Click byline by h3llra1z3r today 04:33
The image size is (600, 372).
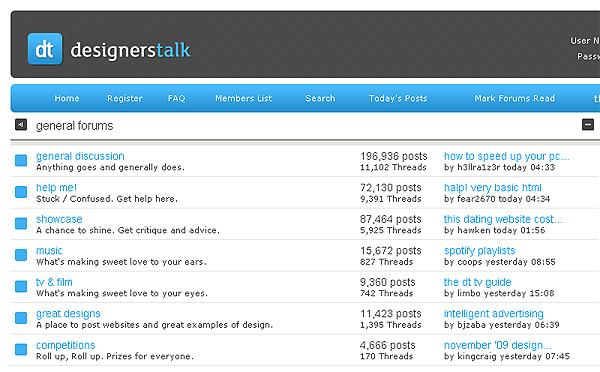point(499,167)
